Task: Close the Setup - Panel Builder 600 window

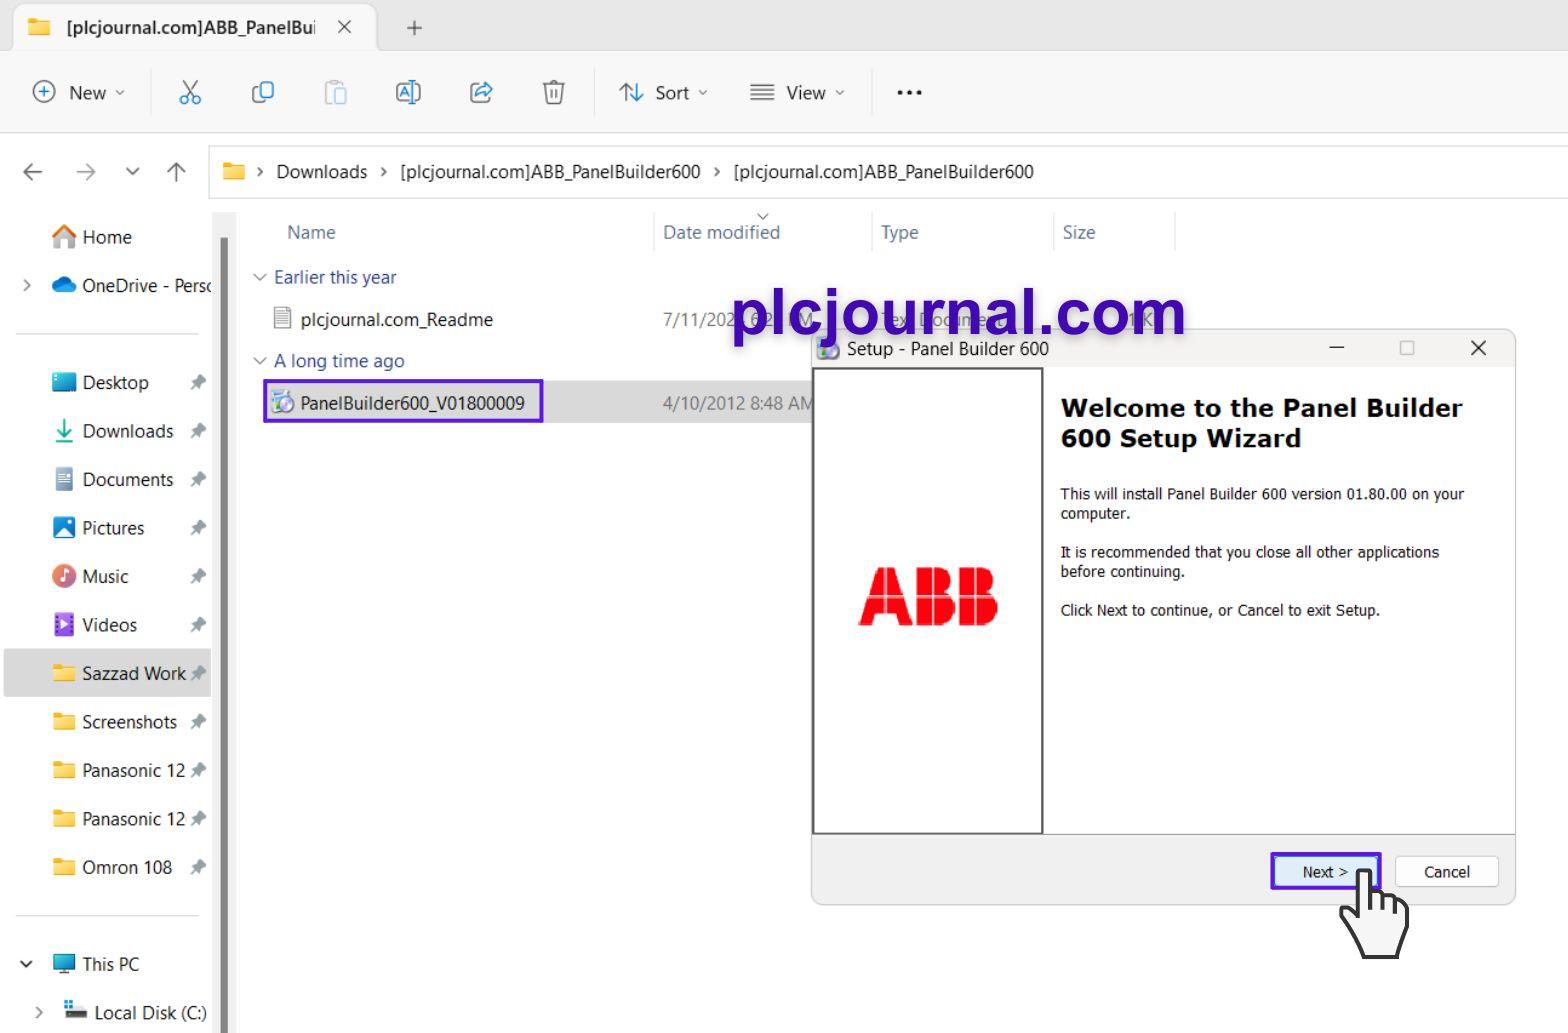Action: [1478, 347]
